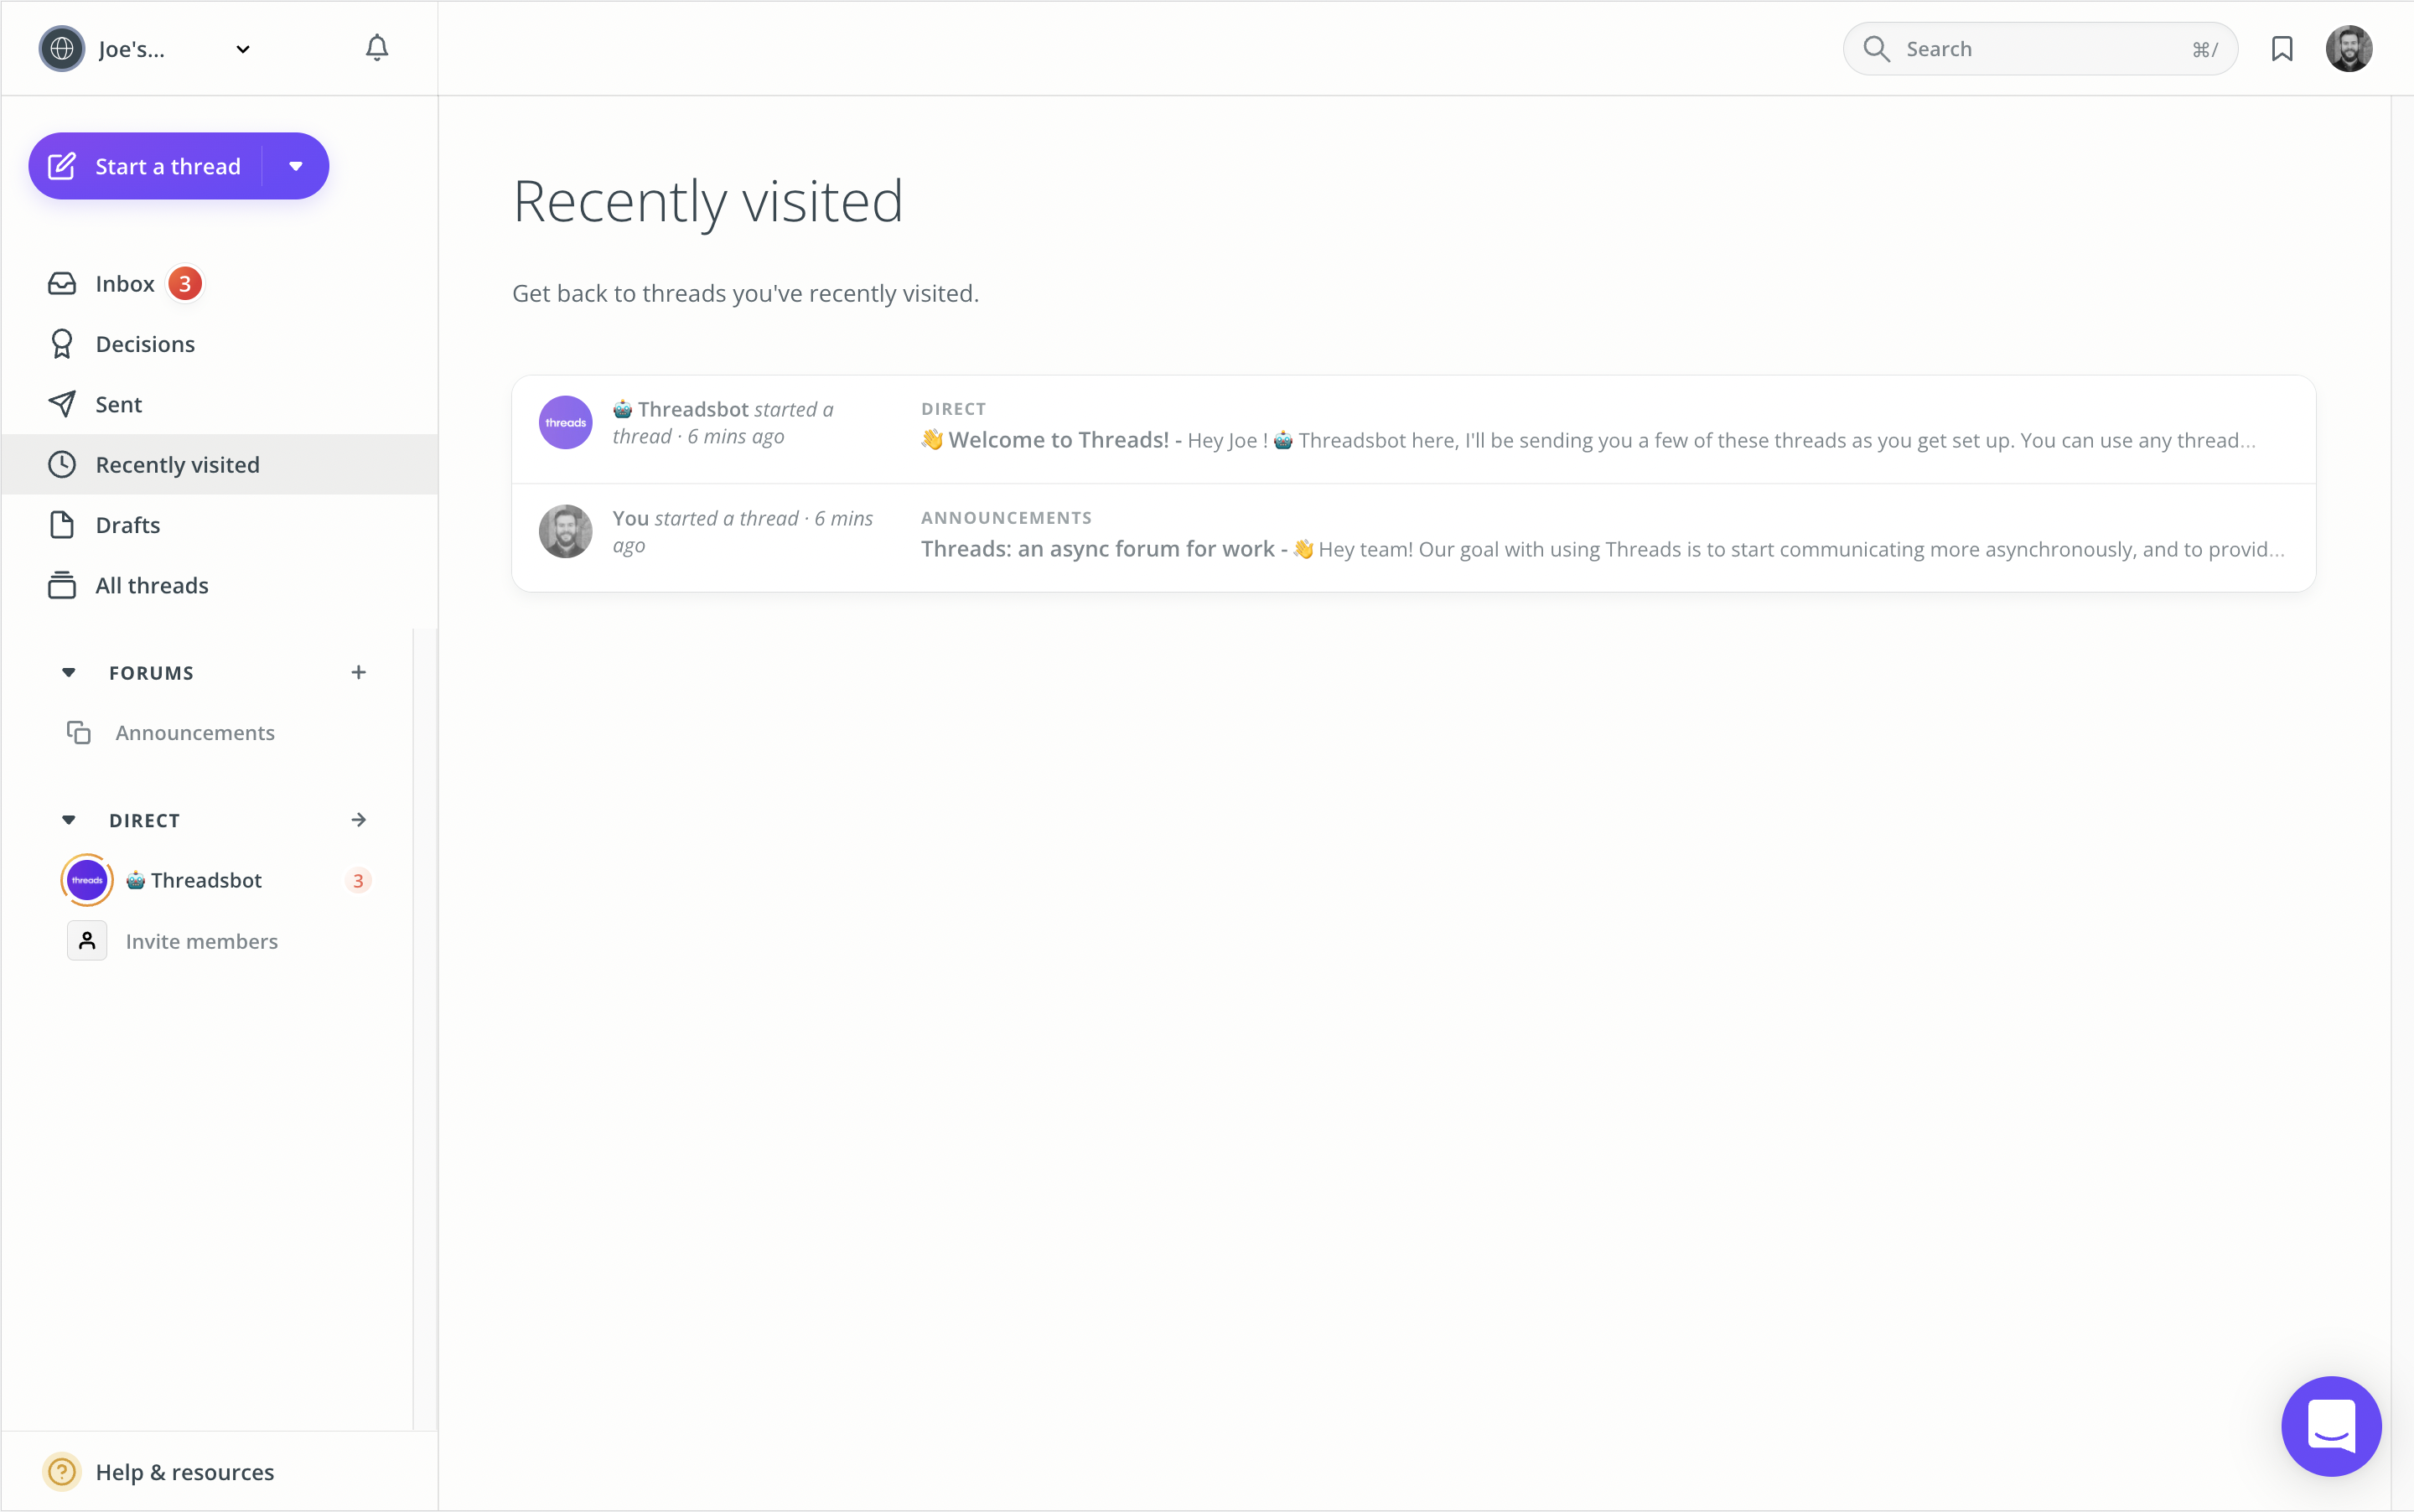
Task: Click the notifications bell icon
Action: [376, 48]
